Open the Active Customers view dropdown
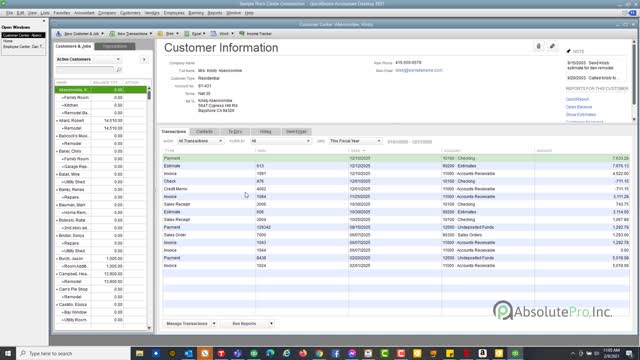The height and width of the screenshot is (360, 640). (x=88, y=60)
